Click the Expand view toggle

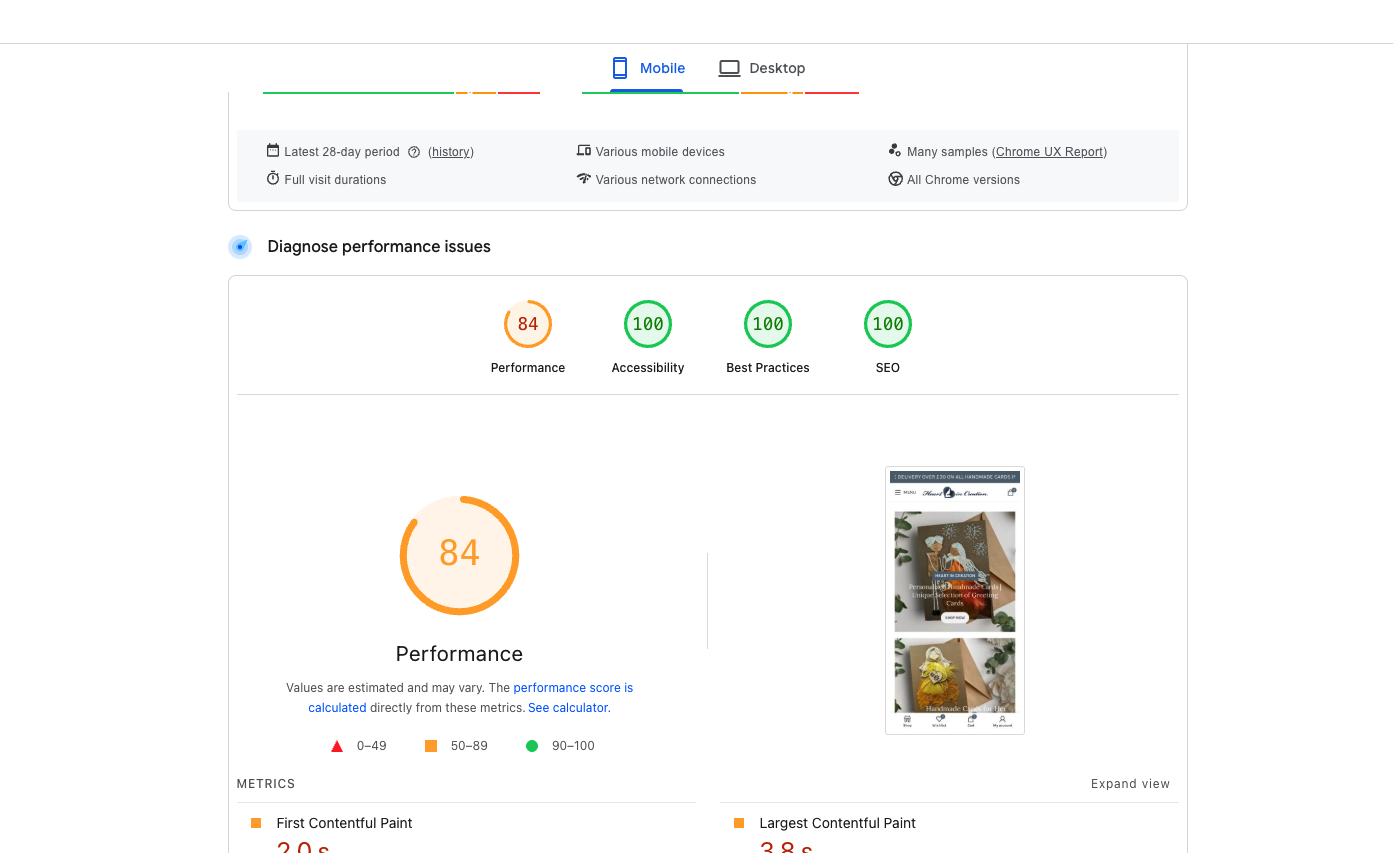click(x=1130, y=784)
